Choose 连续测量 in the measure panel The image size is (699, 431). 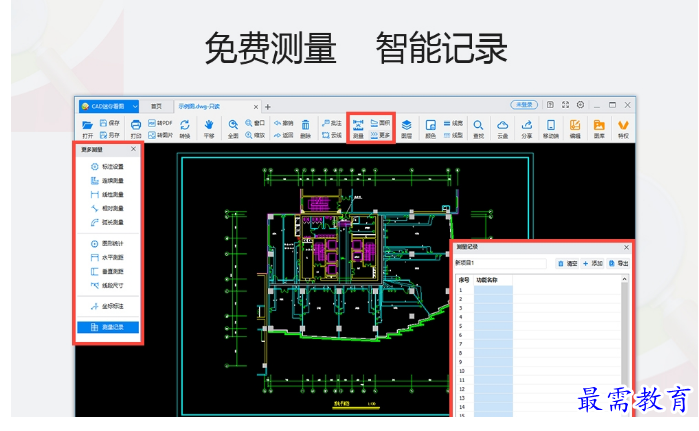click(x=107, y=181)
